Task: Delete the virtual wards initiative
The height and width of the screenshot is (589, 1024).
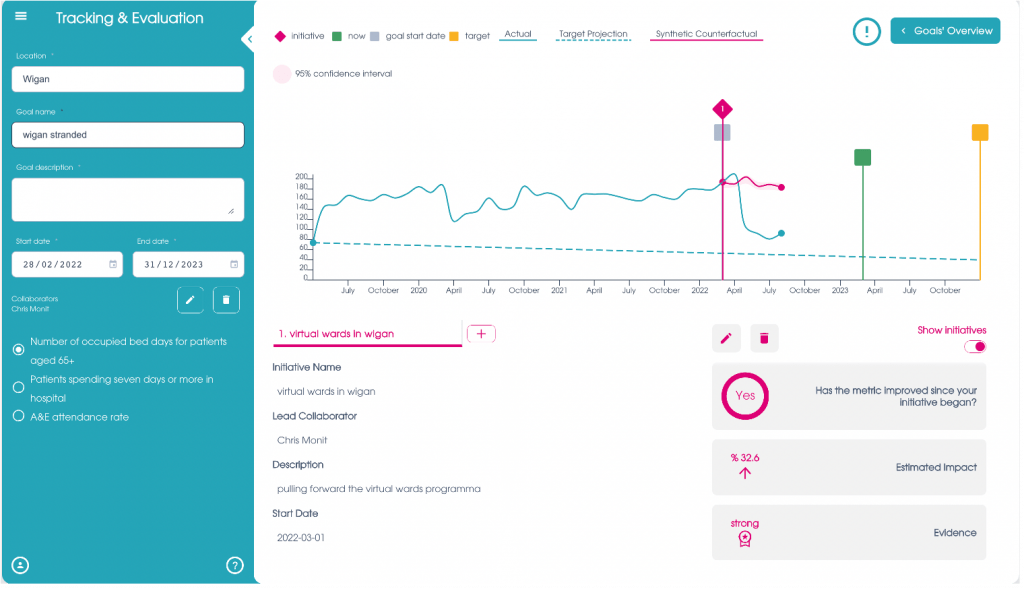Action: pos(764,338)
